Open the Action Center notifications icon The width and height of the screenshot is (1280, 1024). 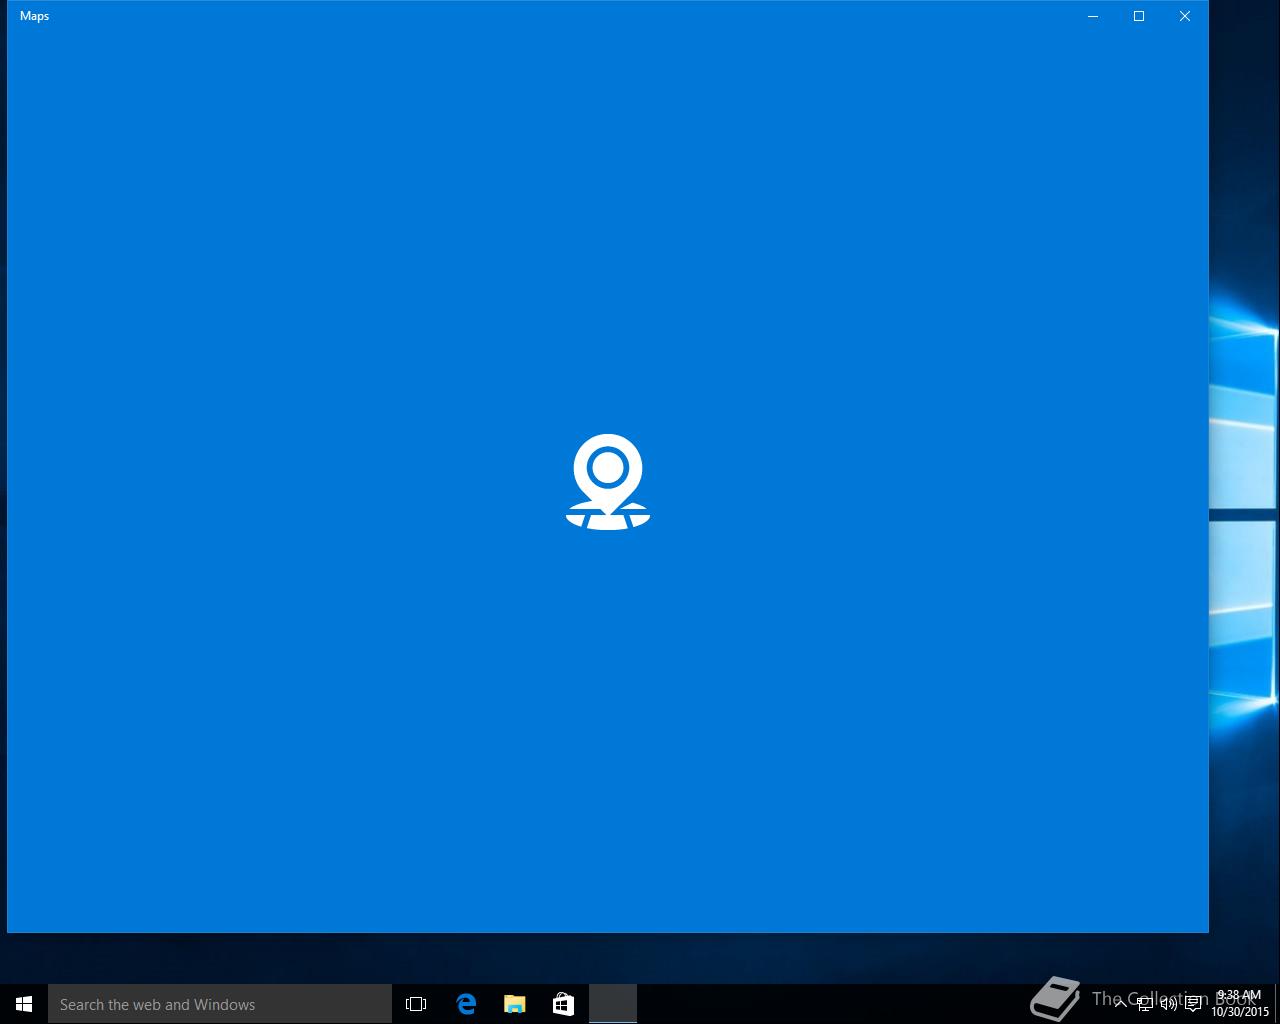pos(1193,1004)
